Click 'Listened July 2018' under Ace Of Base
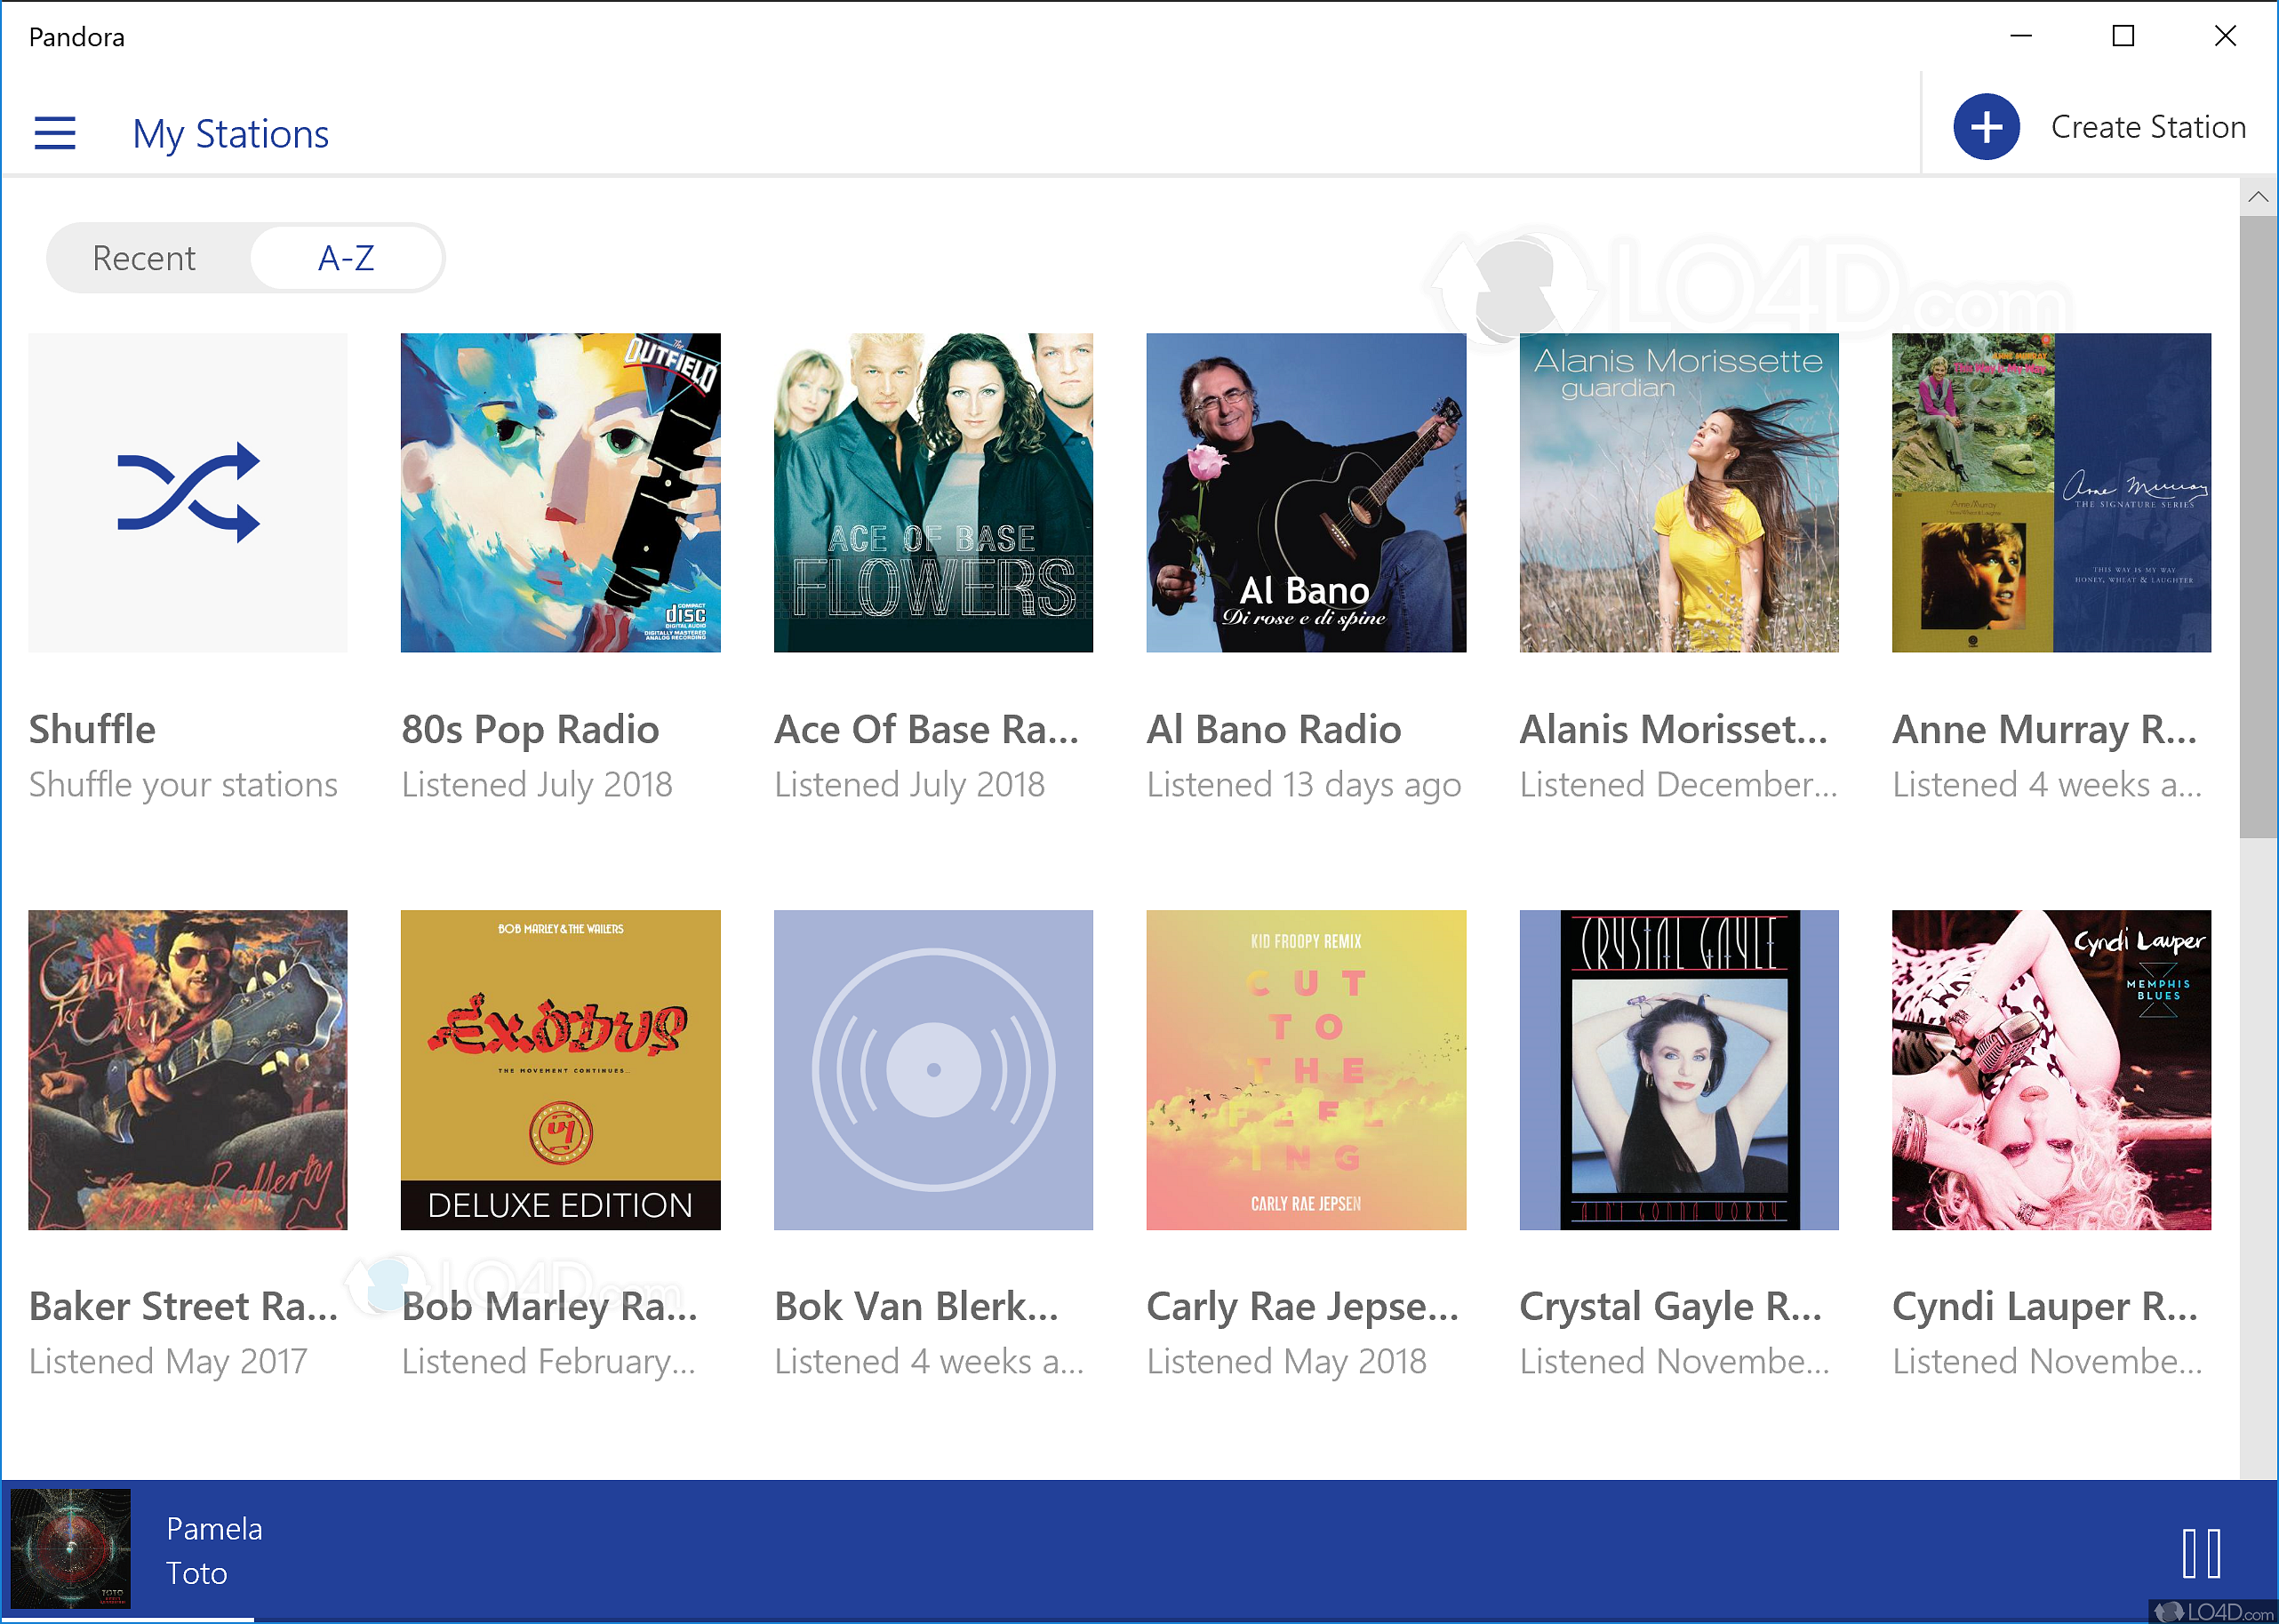The width and height of the screenshot is (2279, 1624). coord(910,784)
